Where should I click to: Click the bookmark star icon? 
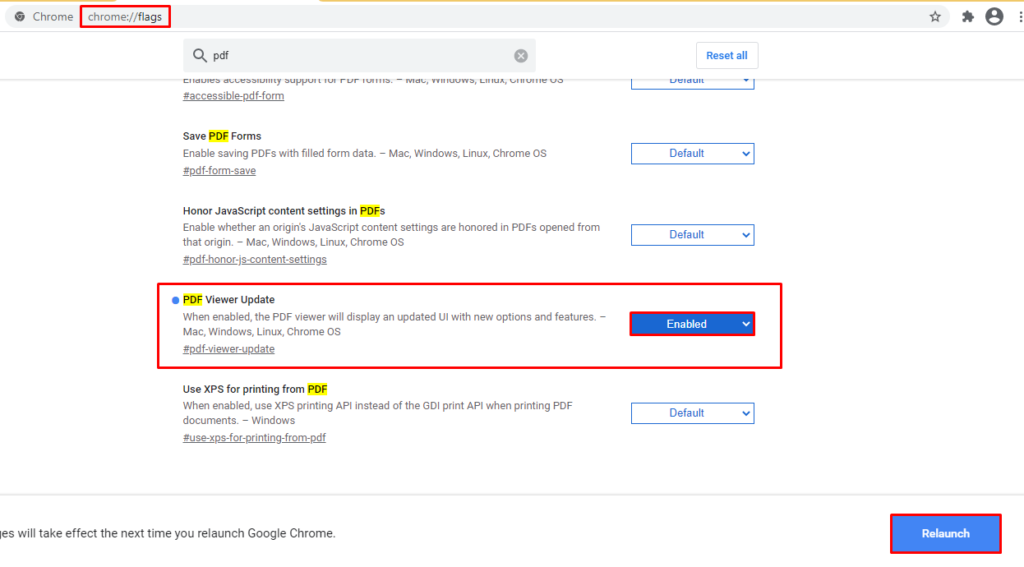tap(935, 17)
